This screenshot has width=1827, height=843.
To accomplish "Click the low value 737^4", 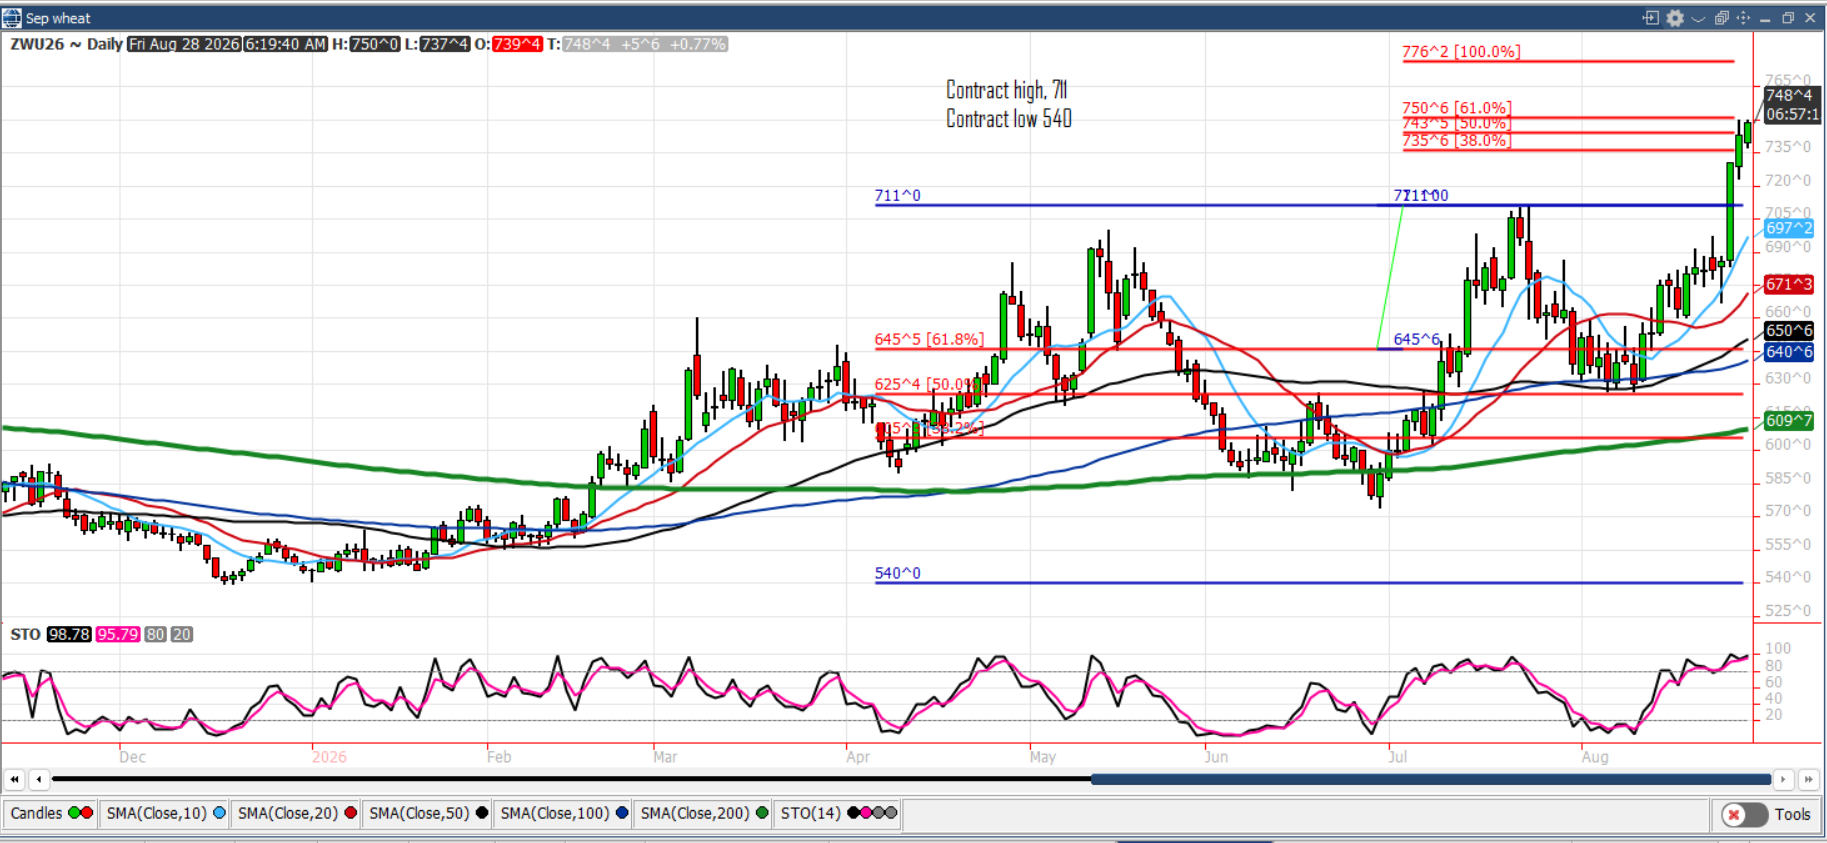I will click(x=445, y=44).
